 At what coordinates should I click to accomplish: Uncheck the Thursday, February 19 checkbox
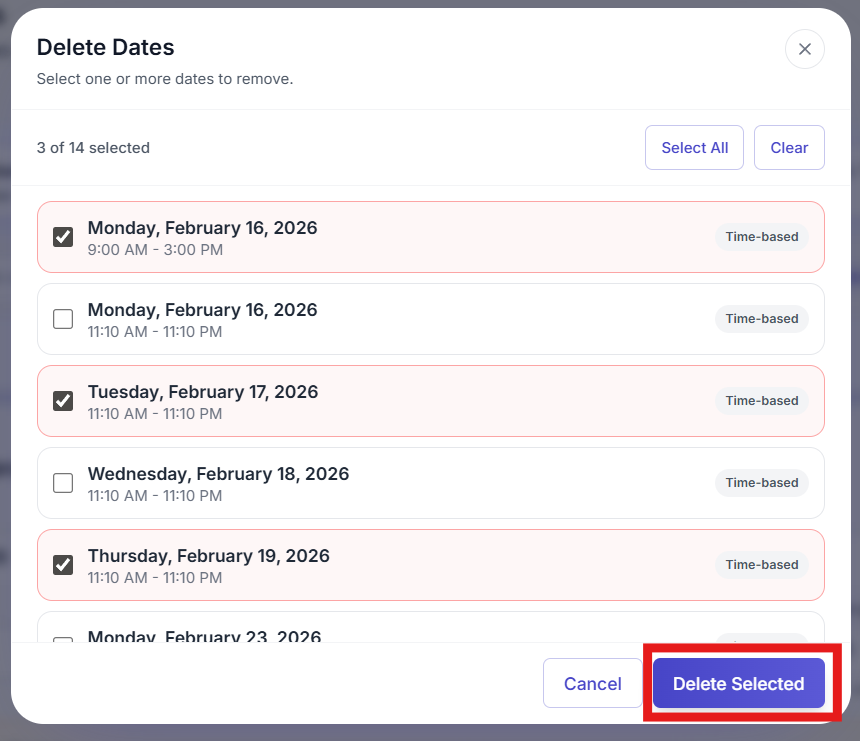(x=63, y=565)
